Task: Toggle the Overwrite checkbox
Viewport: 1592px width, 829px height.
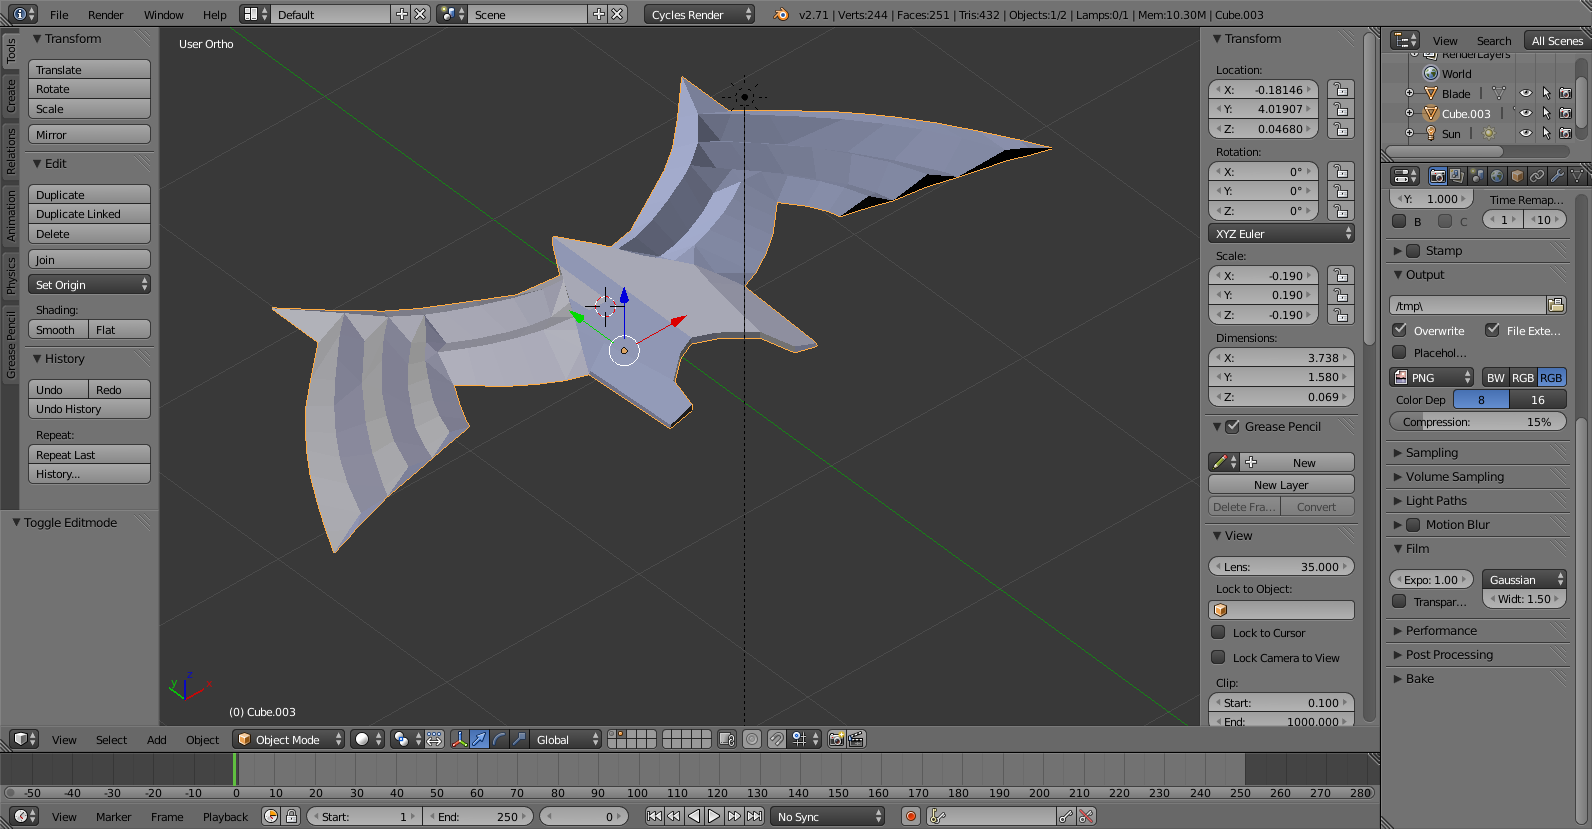Action: click(1400, 330)
